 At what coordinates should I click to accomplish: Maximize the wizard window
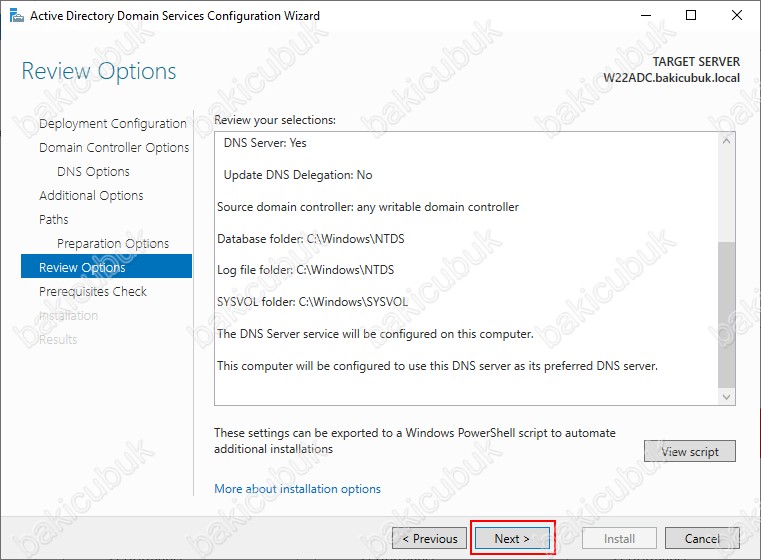point(691,16)
